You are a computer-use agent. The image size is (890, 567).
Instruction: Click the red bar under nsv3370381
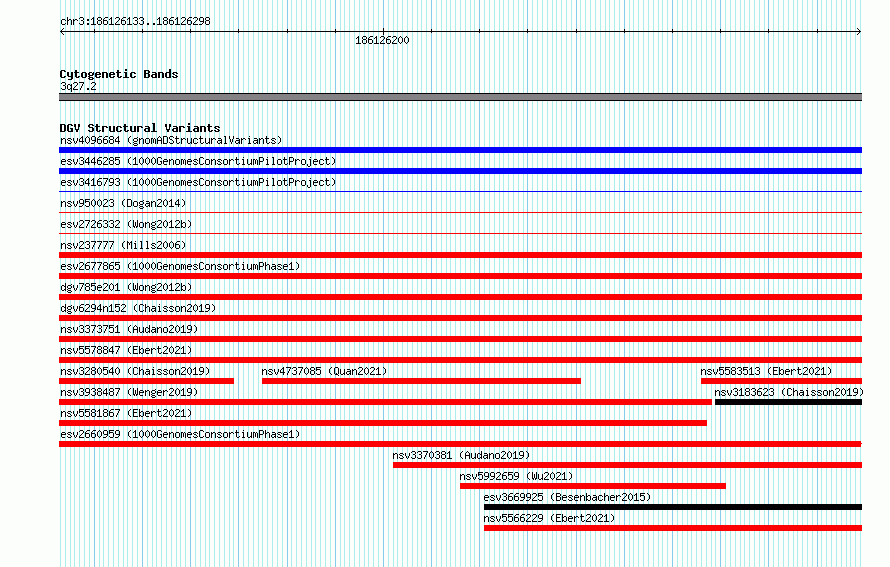click(x=627, y=465)
